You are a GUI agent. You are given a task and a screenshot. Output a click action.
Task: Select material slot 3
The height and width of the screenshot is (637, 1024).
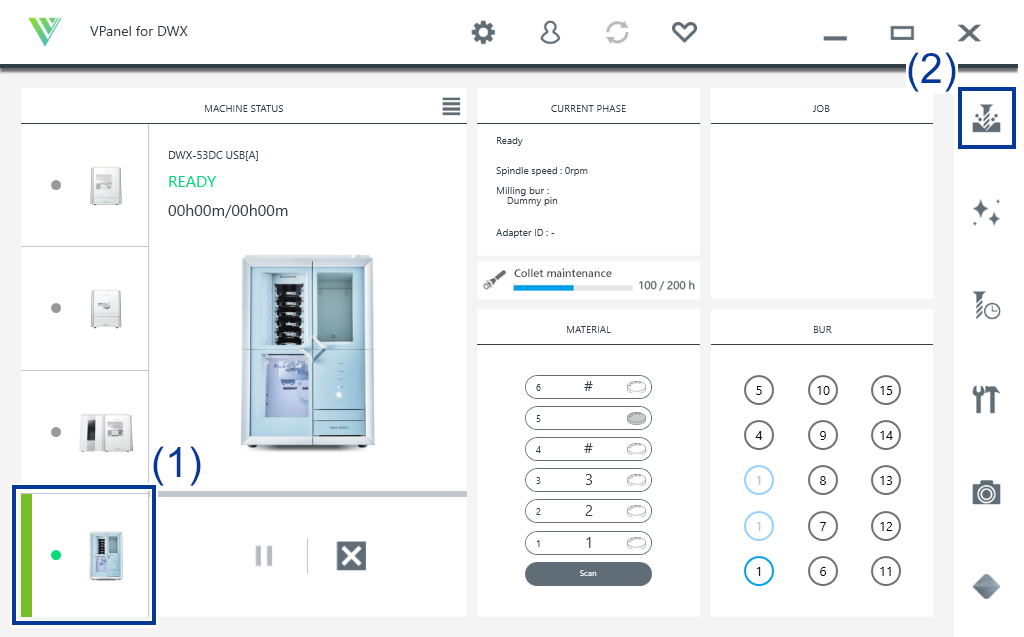pyautogui.click(x=588, y=480)
